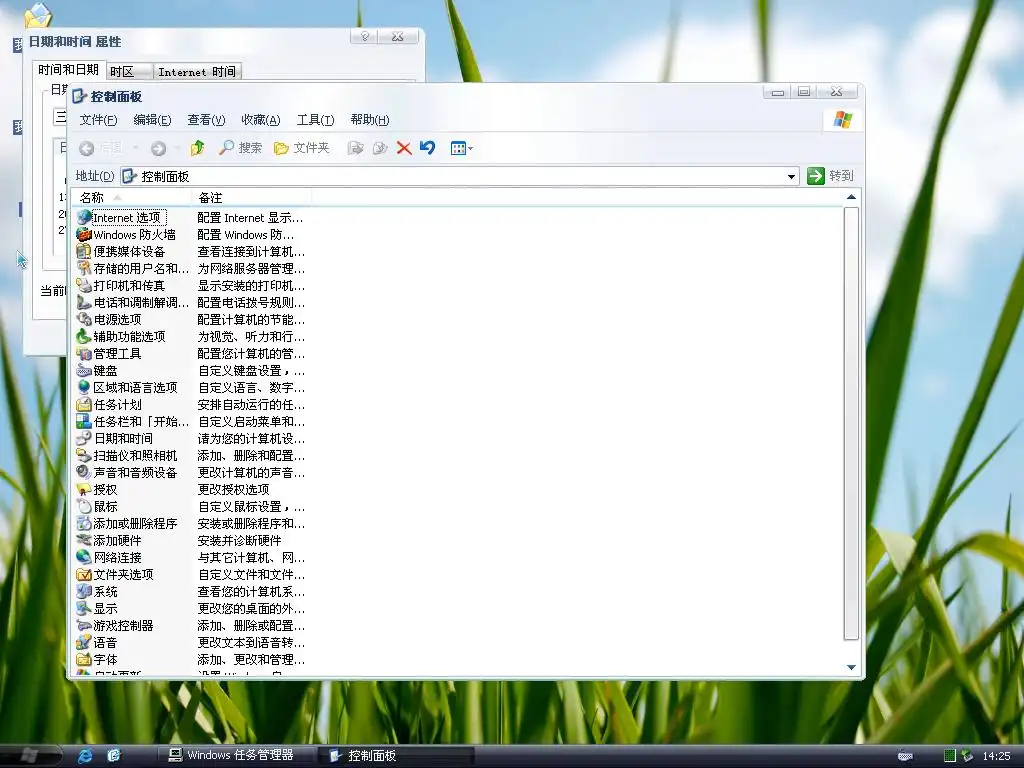Image resolution: width=1024 pixels, height=768 pixels.
Task: Open 电源选项 icon
Action: click(x=84, y=319)
